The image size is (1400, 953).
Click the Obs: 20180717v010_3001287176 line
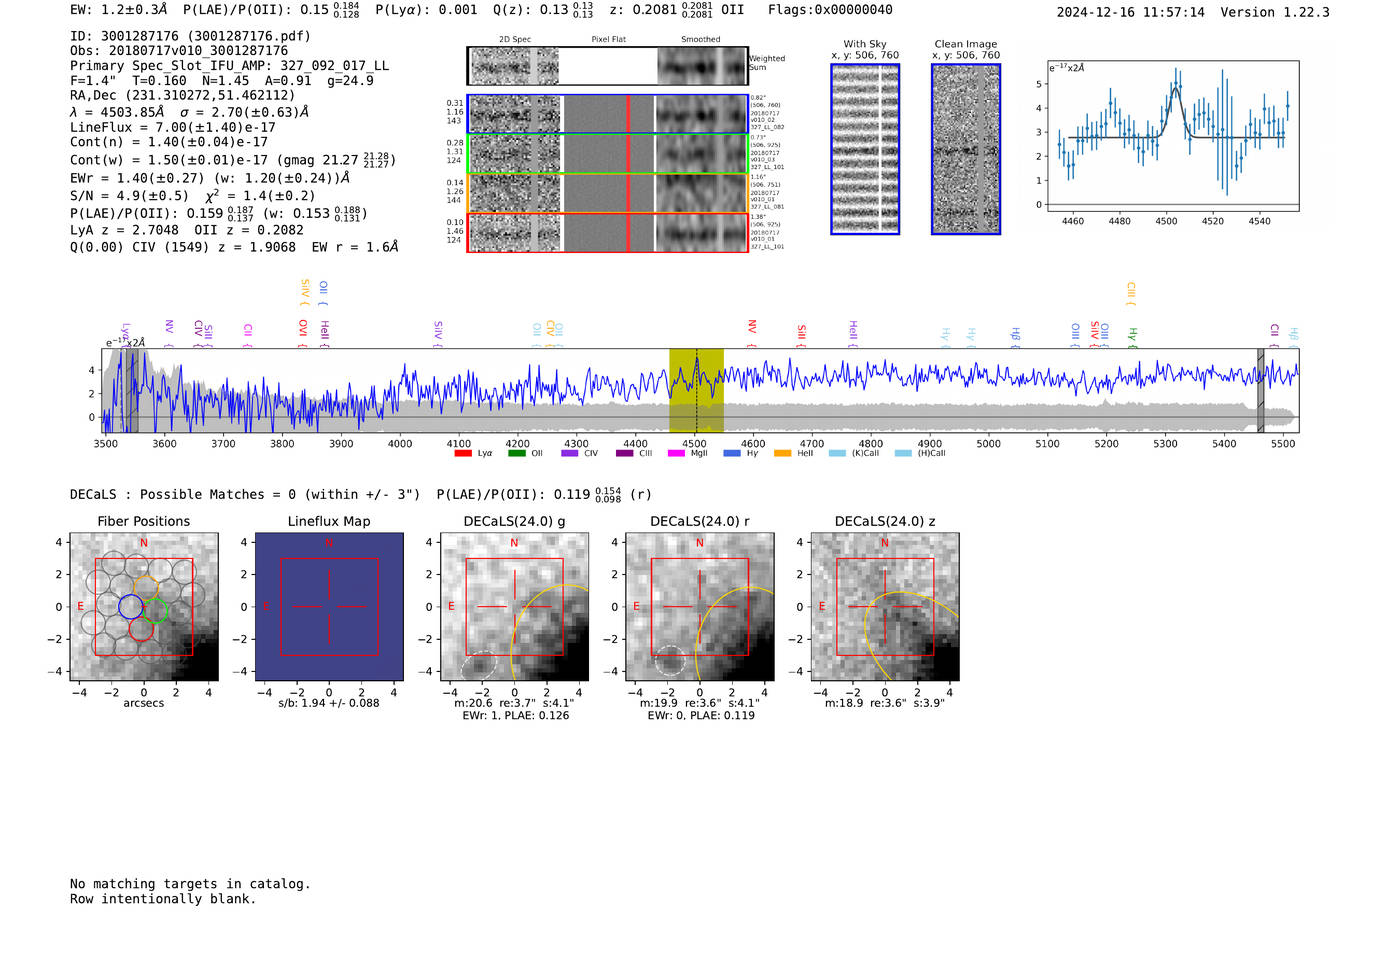coord(179,51)
